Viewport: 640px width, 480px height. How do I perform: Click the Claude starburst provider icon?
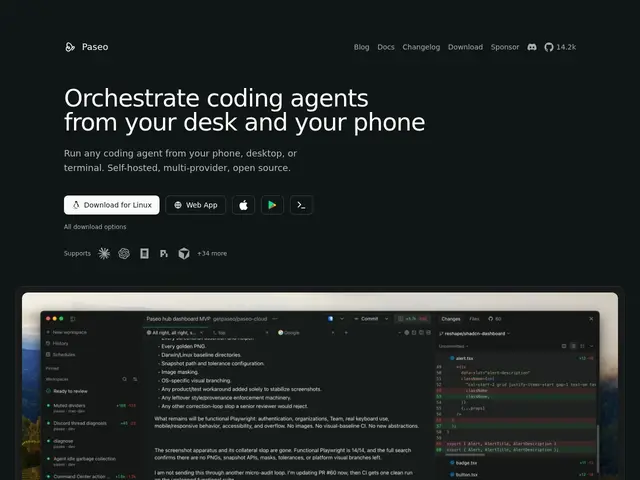[104, 253]
